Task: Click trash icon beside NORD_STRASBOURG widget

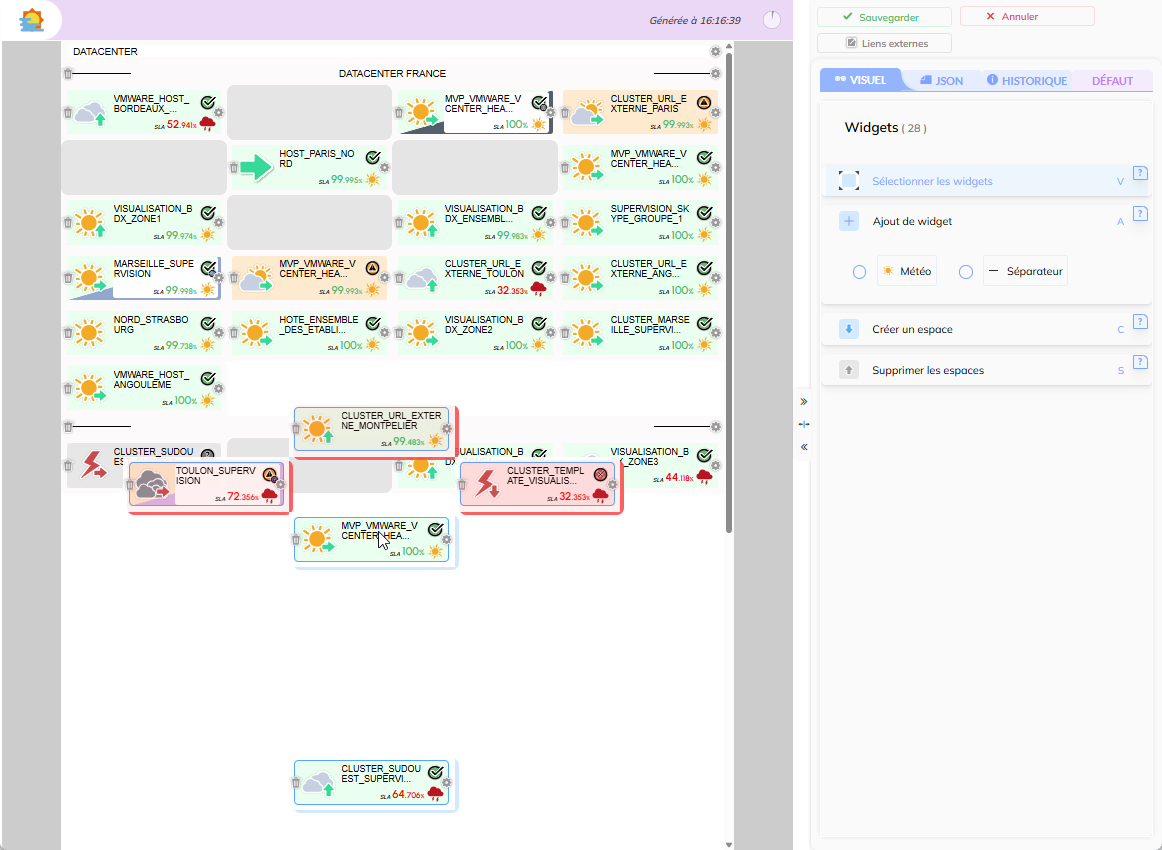Action: [68, 334]
